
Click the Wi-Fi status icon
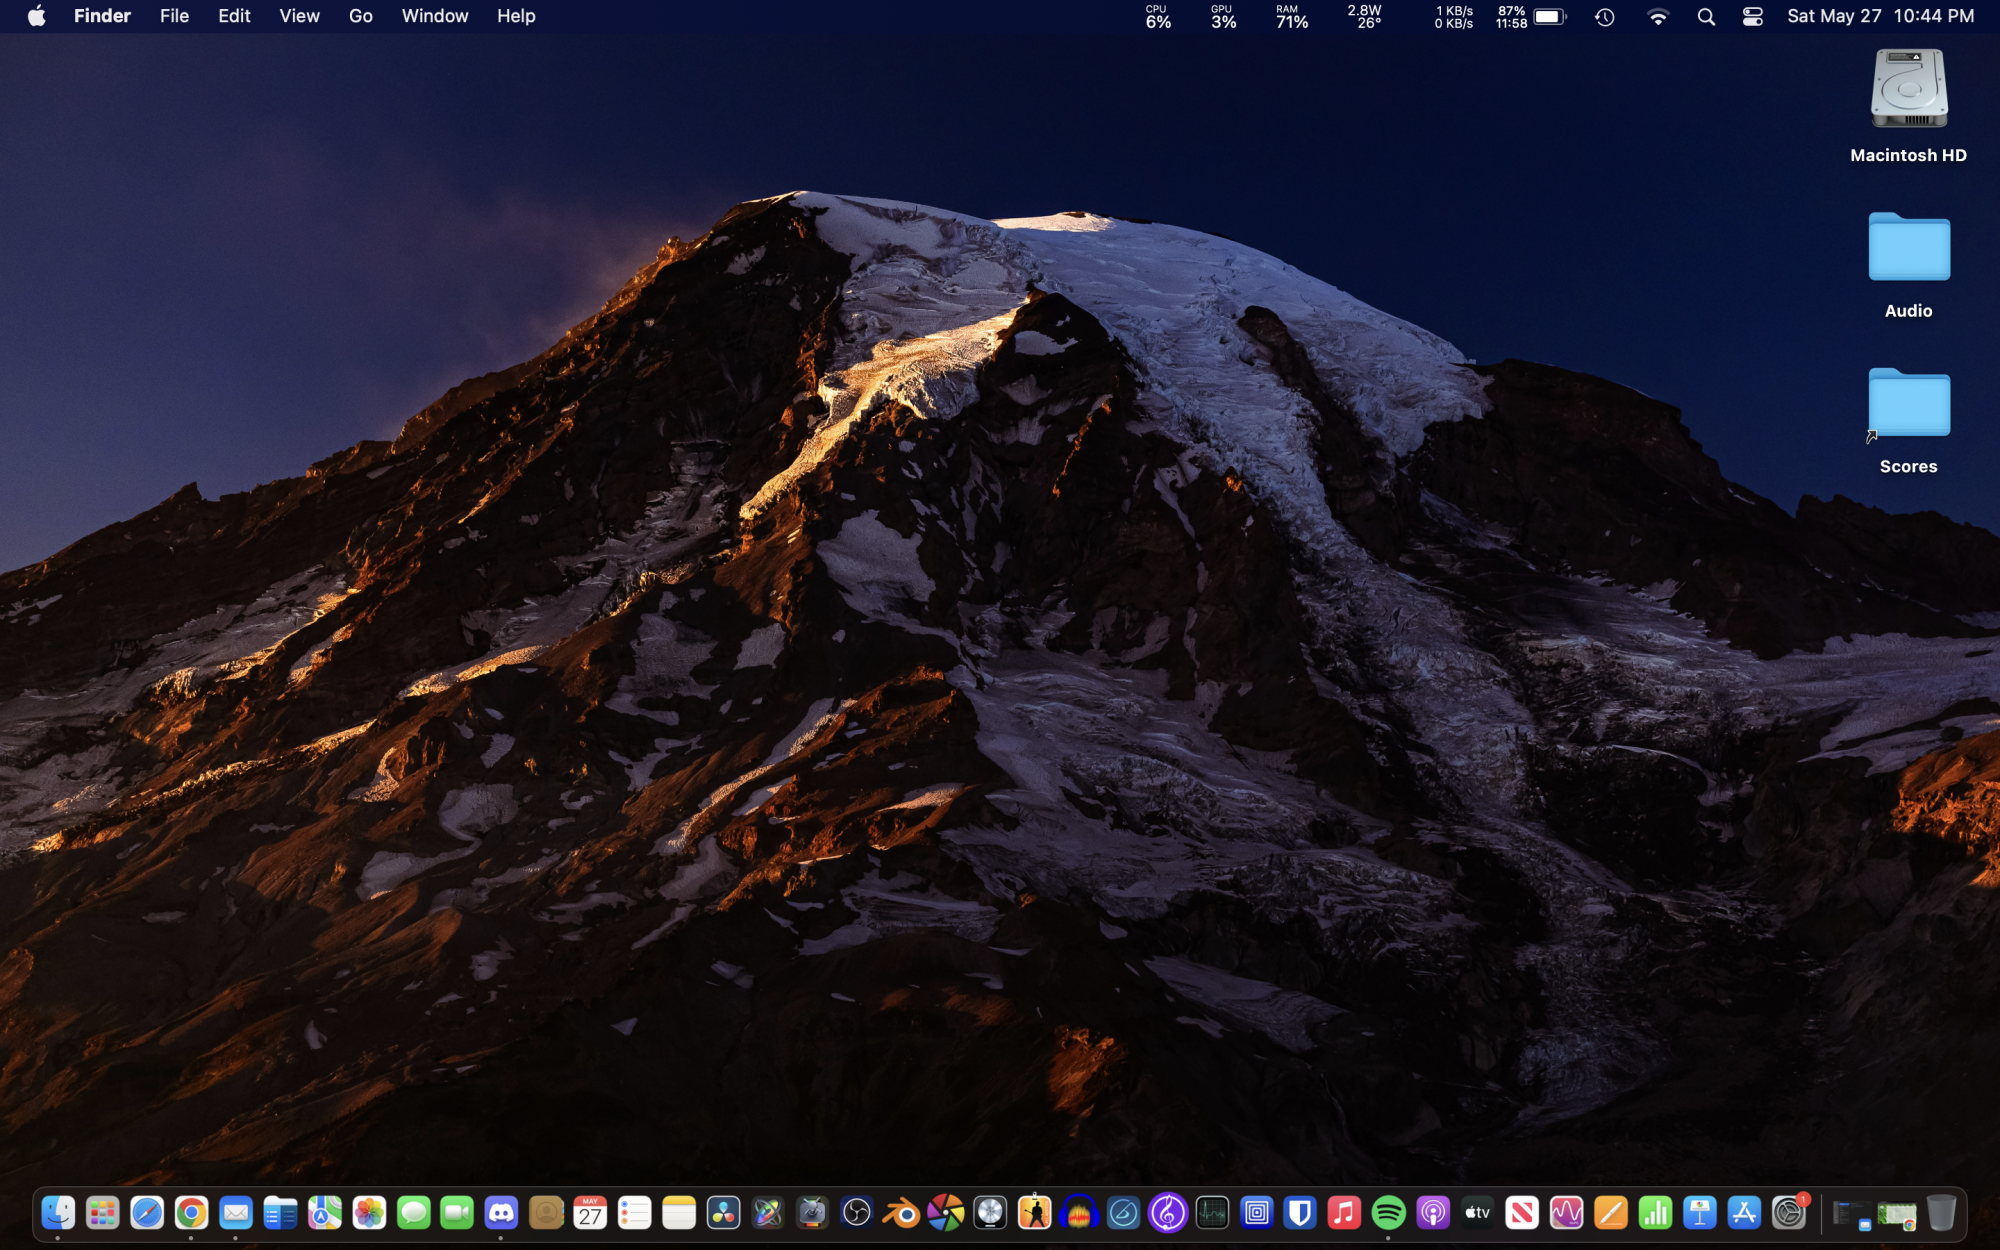[x=1658, y=17]
